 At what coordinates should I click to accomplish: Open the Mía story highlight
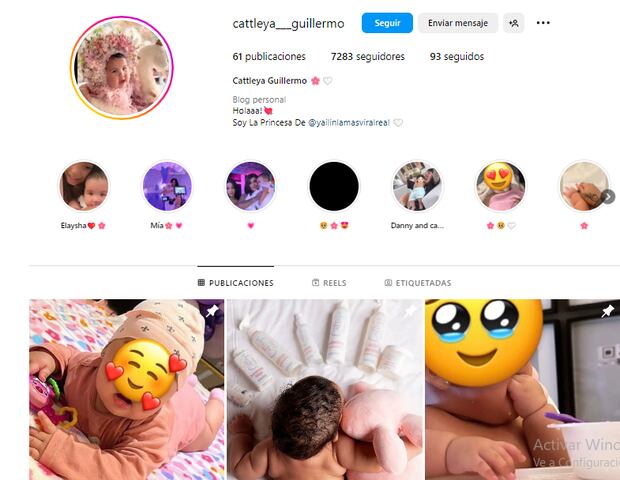[x=167, y=186]
